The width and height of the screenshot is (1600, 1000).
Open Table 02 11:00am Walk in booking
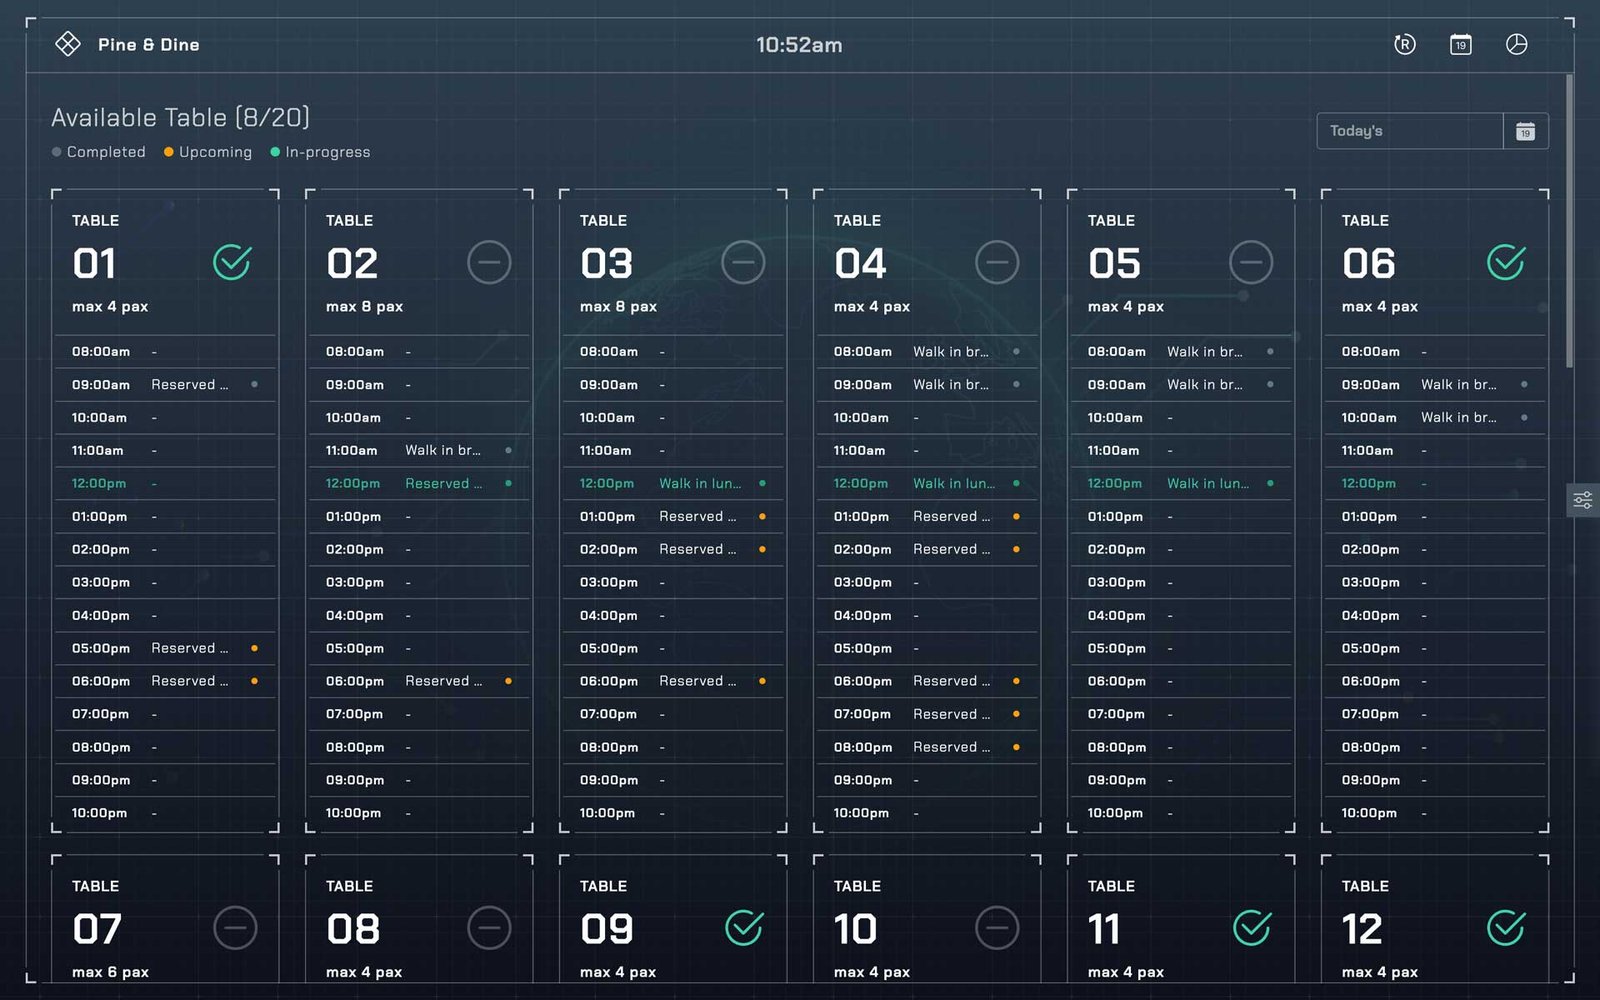tap(443, 451)
